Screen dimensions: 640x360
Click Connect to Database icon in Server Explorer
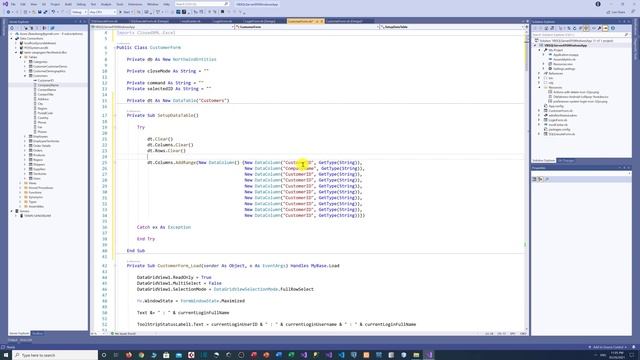pos(26,28)
